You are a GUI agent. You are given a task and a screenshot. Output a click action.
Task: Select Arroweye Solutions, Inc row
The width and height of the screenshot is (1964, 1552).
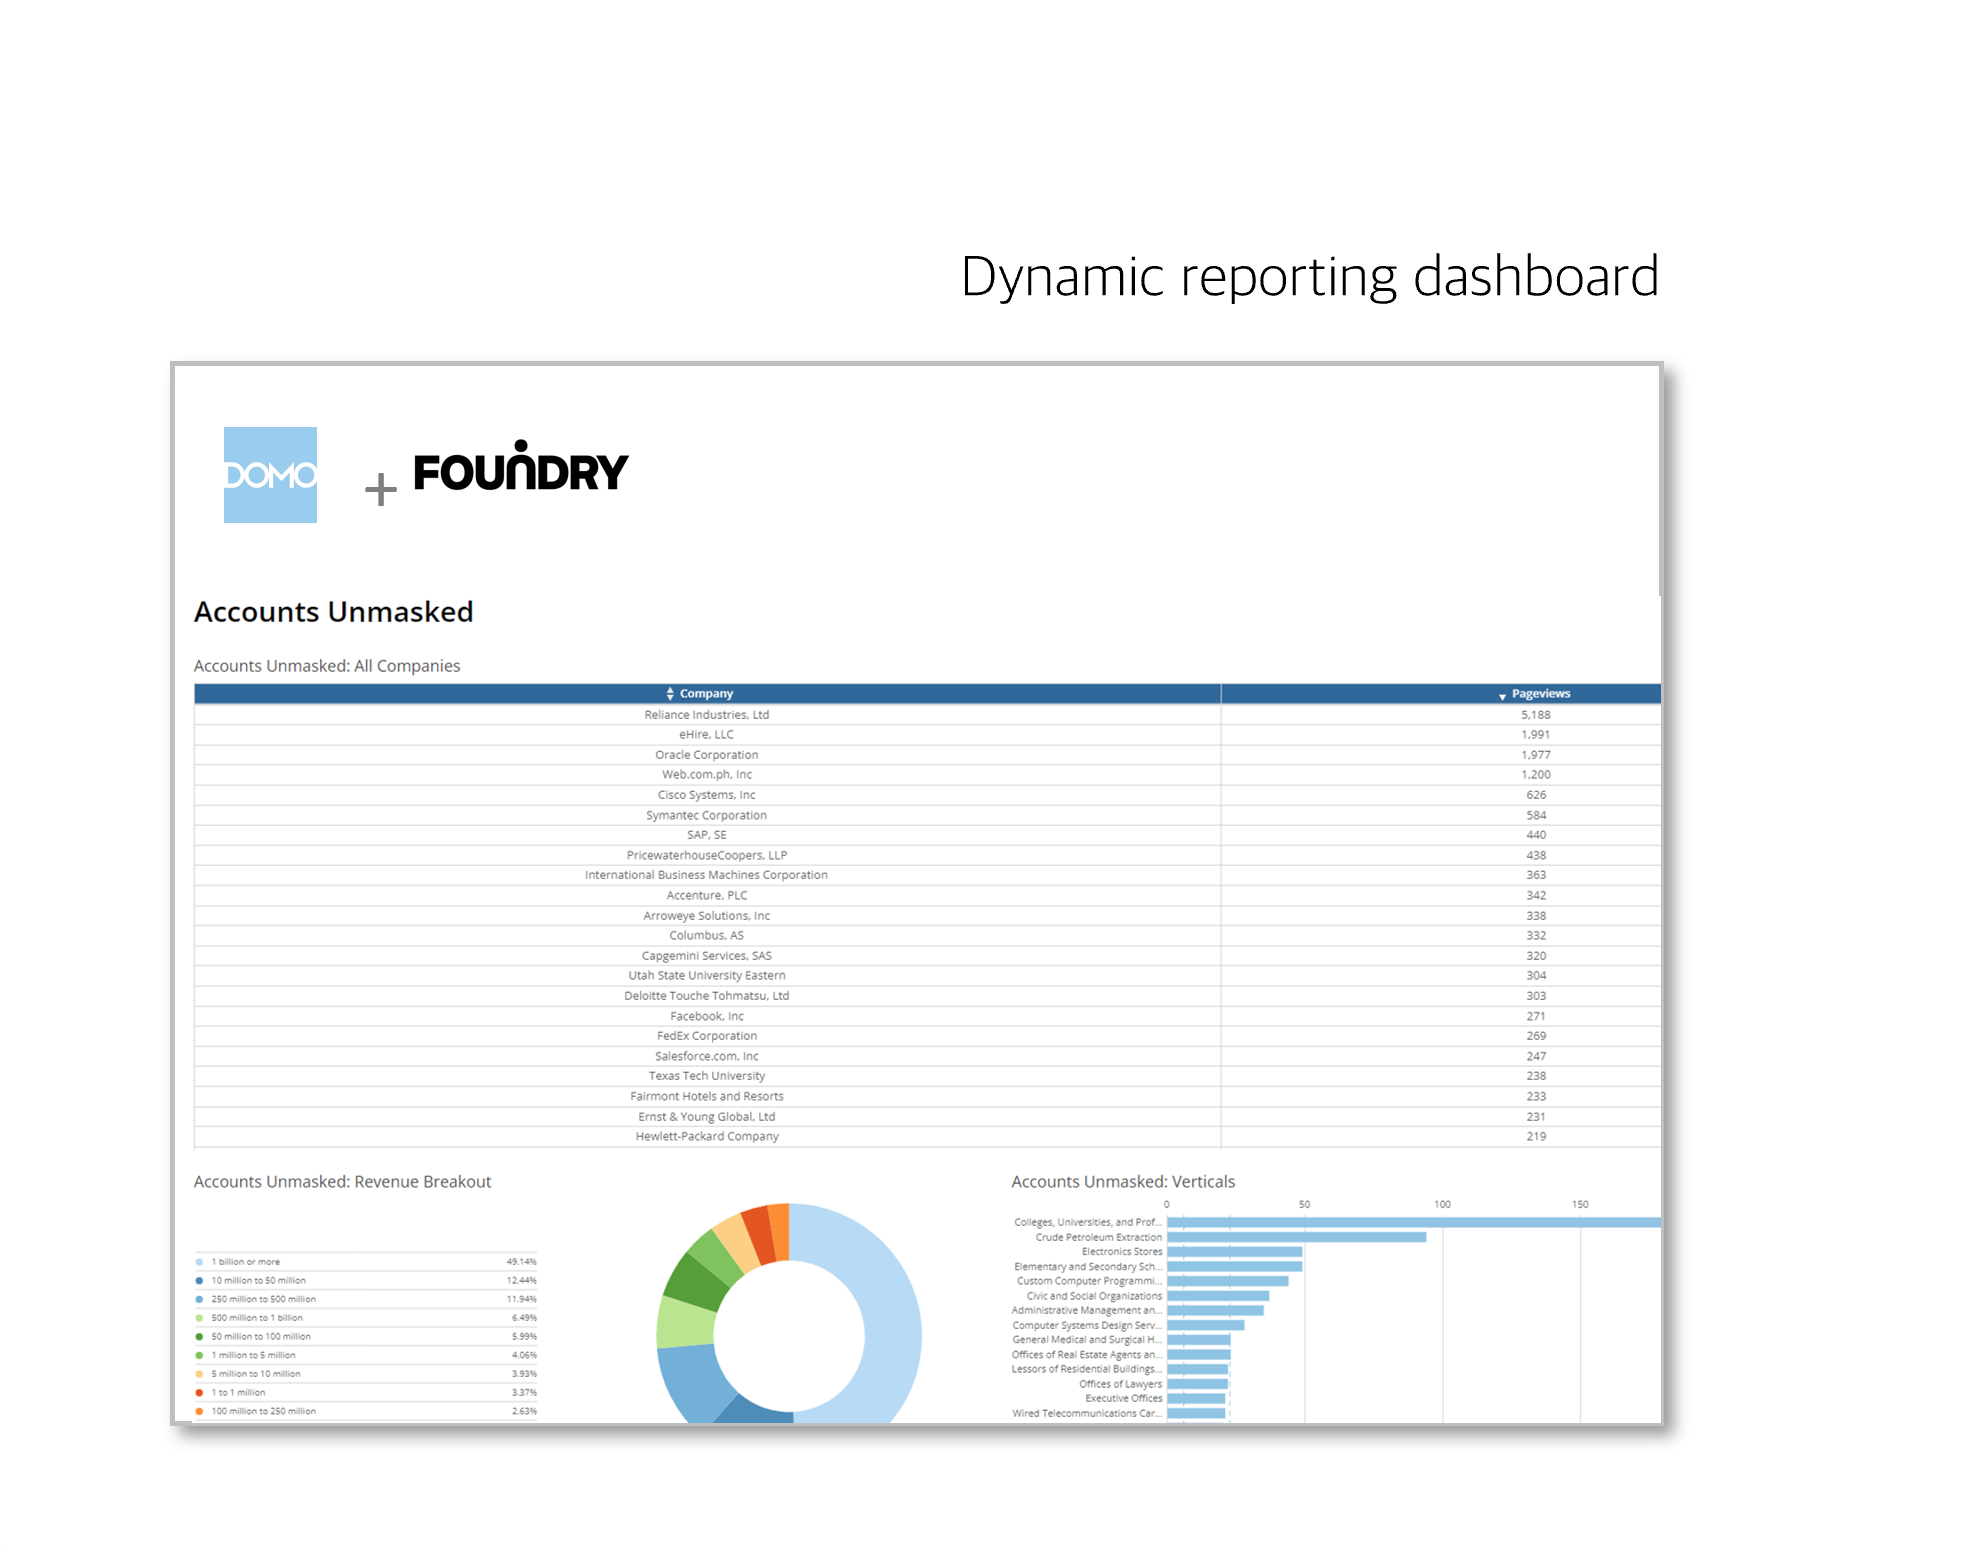927,916
